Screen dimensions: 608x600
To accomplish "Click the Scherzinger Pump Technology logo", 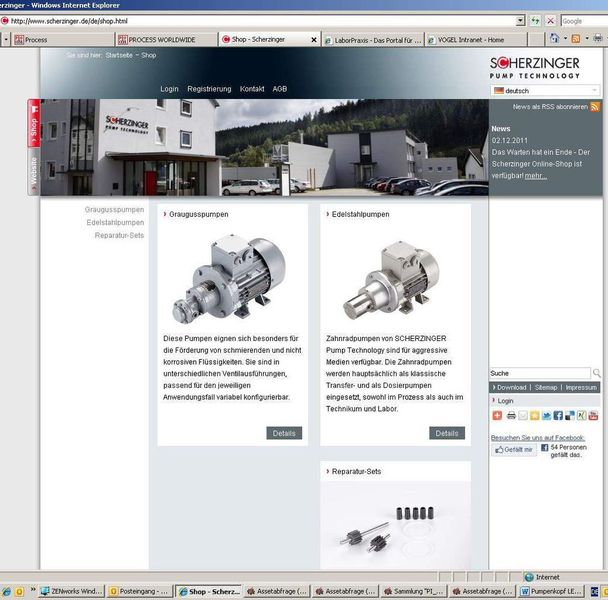I will pos(535,68).
